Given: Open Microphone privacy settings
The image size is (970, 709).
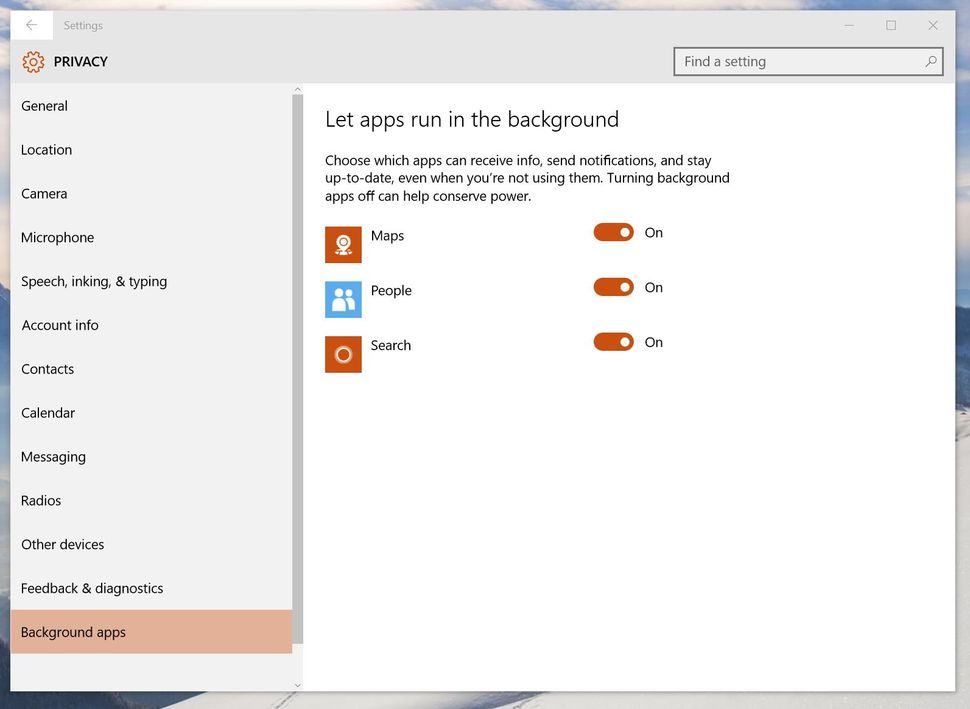Looking at the screenshot, I should click(x=57, y=237).
